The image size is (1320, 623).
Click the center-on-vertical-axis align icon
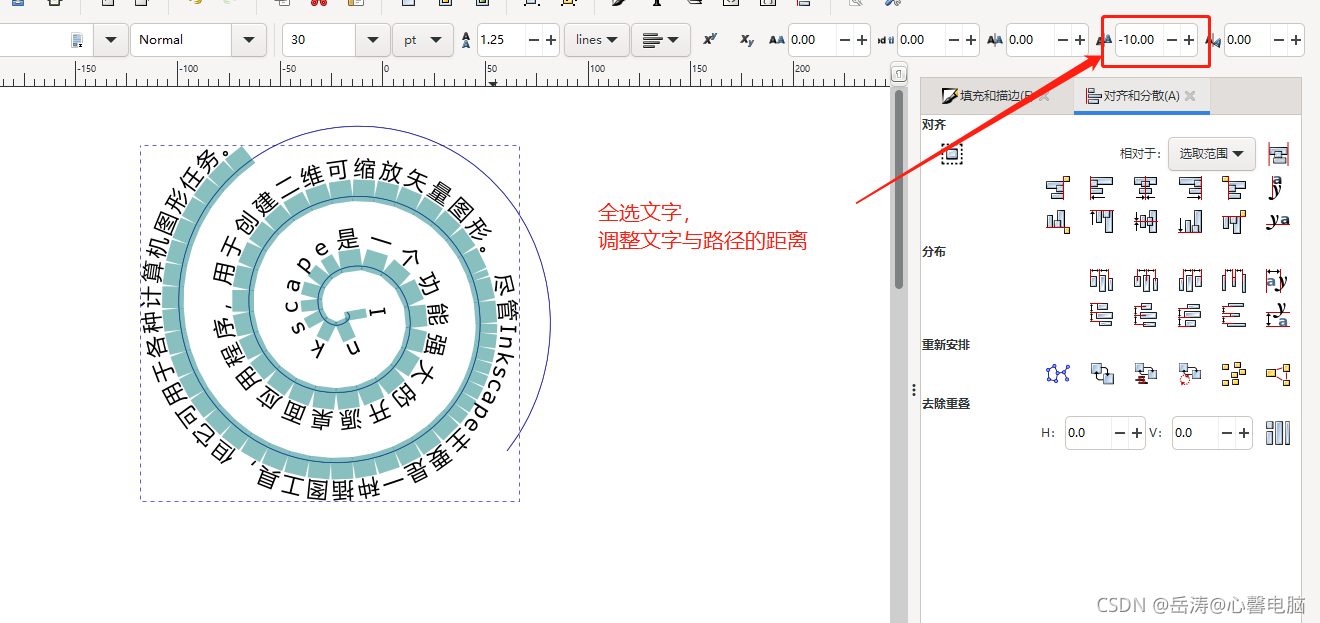coord(1144,187)
